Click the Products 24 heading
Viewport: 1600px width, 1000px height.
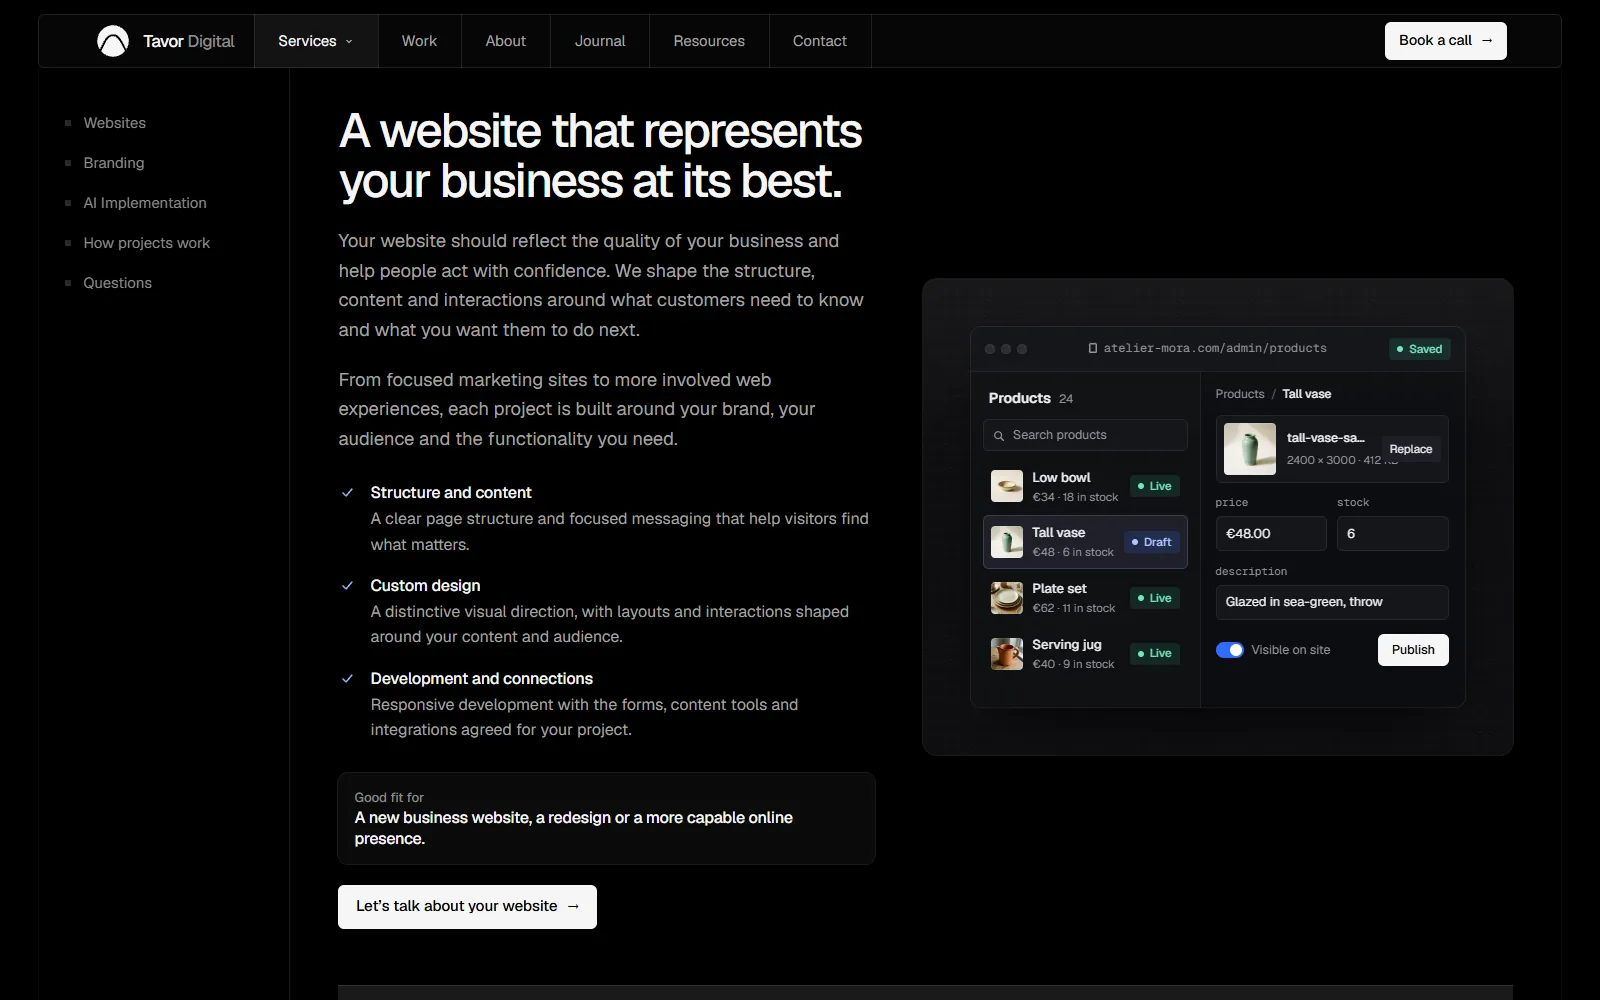coord(1030,398)
